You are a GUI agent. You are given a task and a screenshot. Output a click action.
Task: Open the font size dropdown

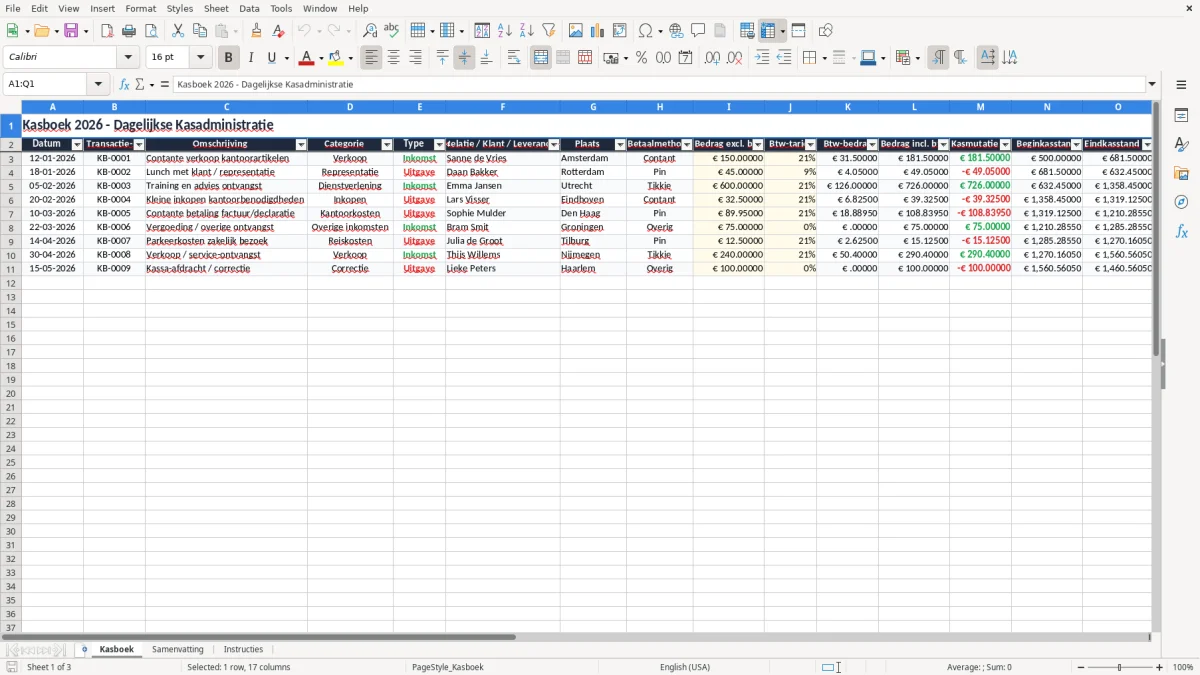click(x=200, y=58)
